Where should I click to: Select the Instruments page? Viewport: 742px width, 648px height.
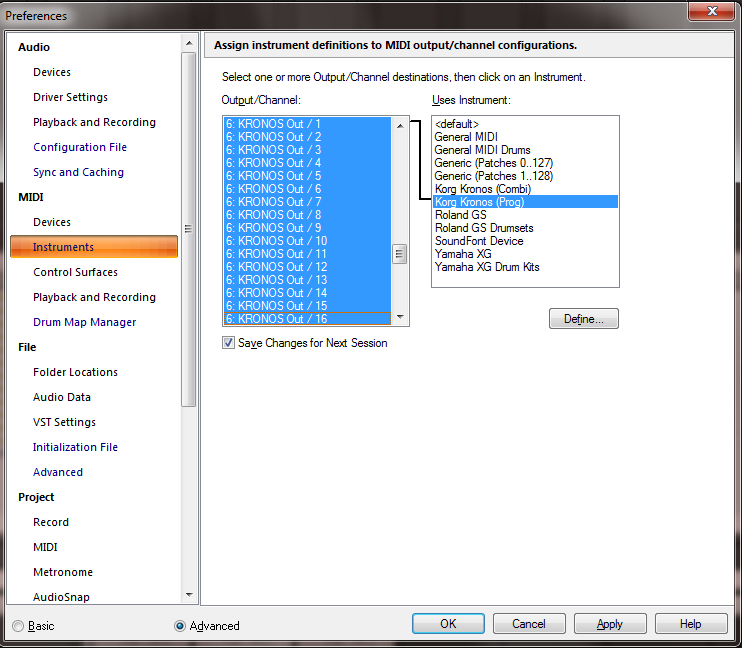(x=94, y=247)
